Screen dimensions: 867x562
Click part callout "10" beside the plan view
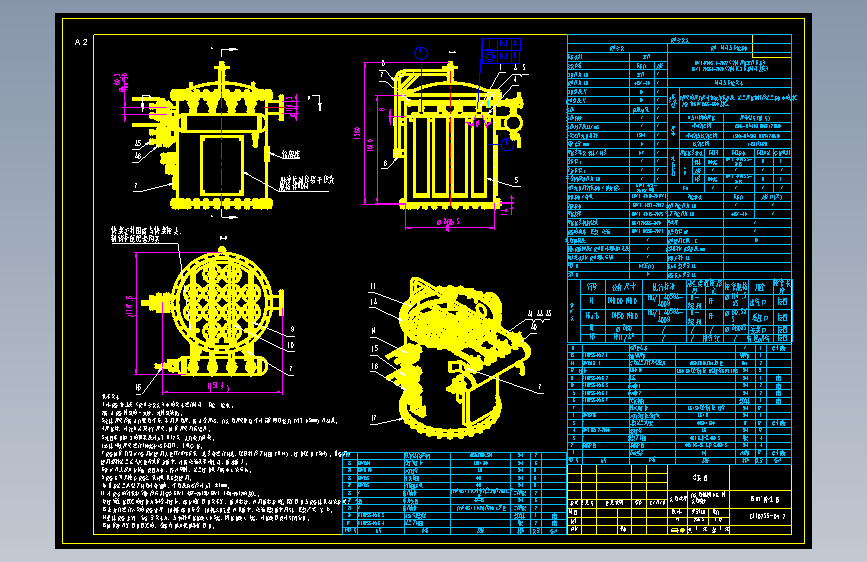tap(290, 345)
